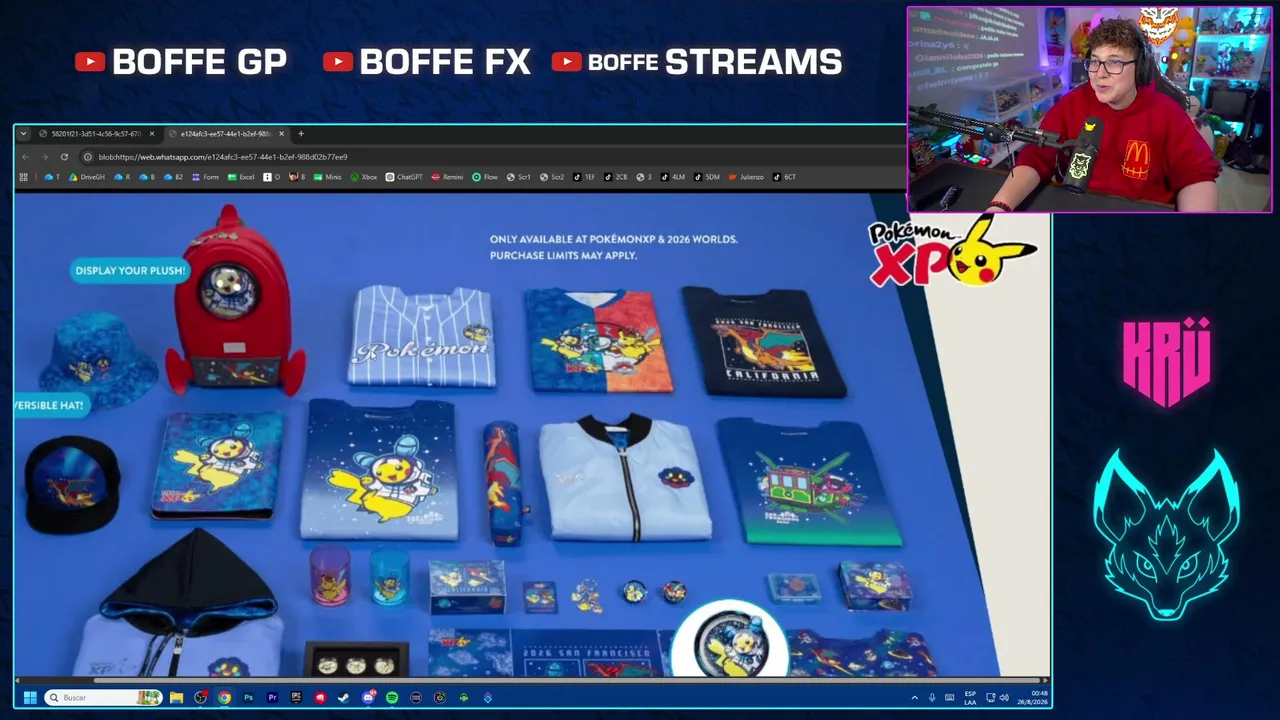Switch to the first tab starting 58201f21

(x=96, y=134)
